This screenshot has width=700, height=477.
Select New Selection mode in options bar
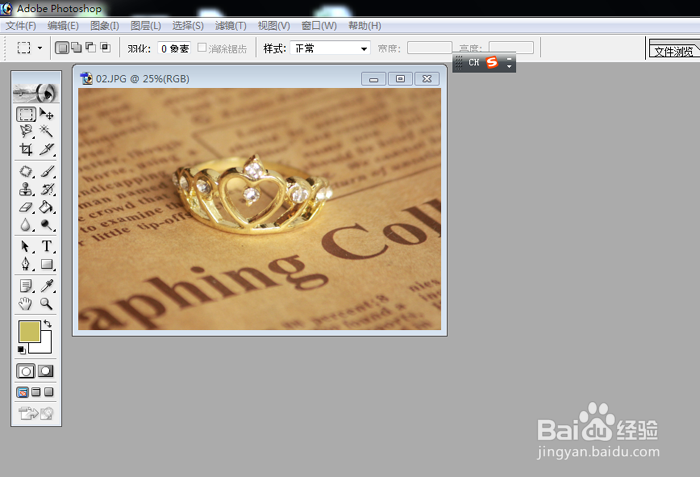(x=62, y=47)
